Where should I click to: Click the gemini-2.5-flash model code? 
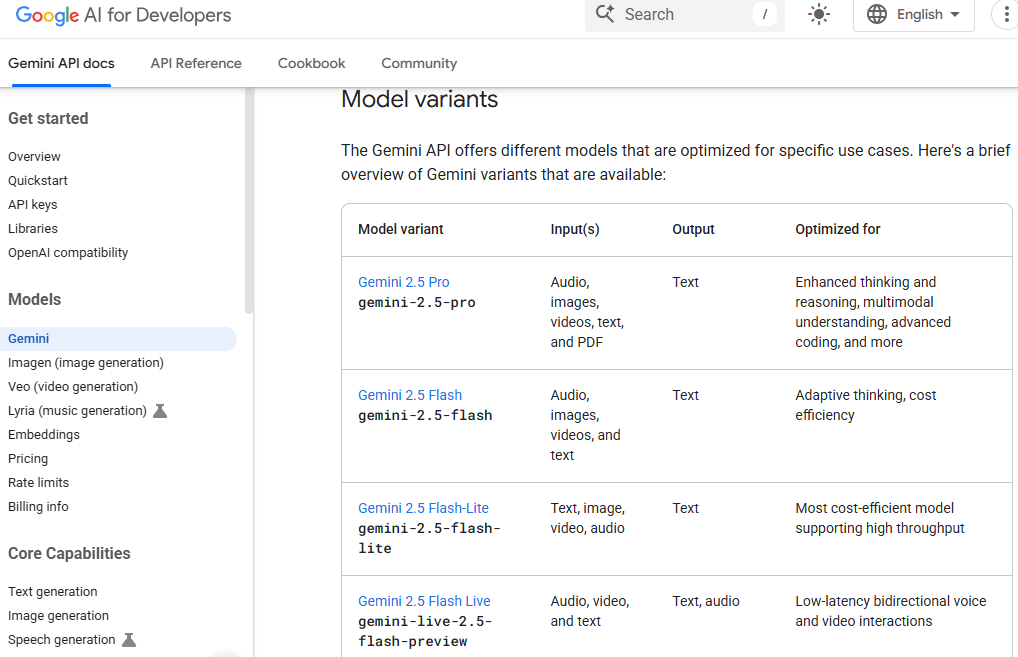tap(425, 415)
